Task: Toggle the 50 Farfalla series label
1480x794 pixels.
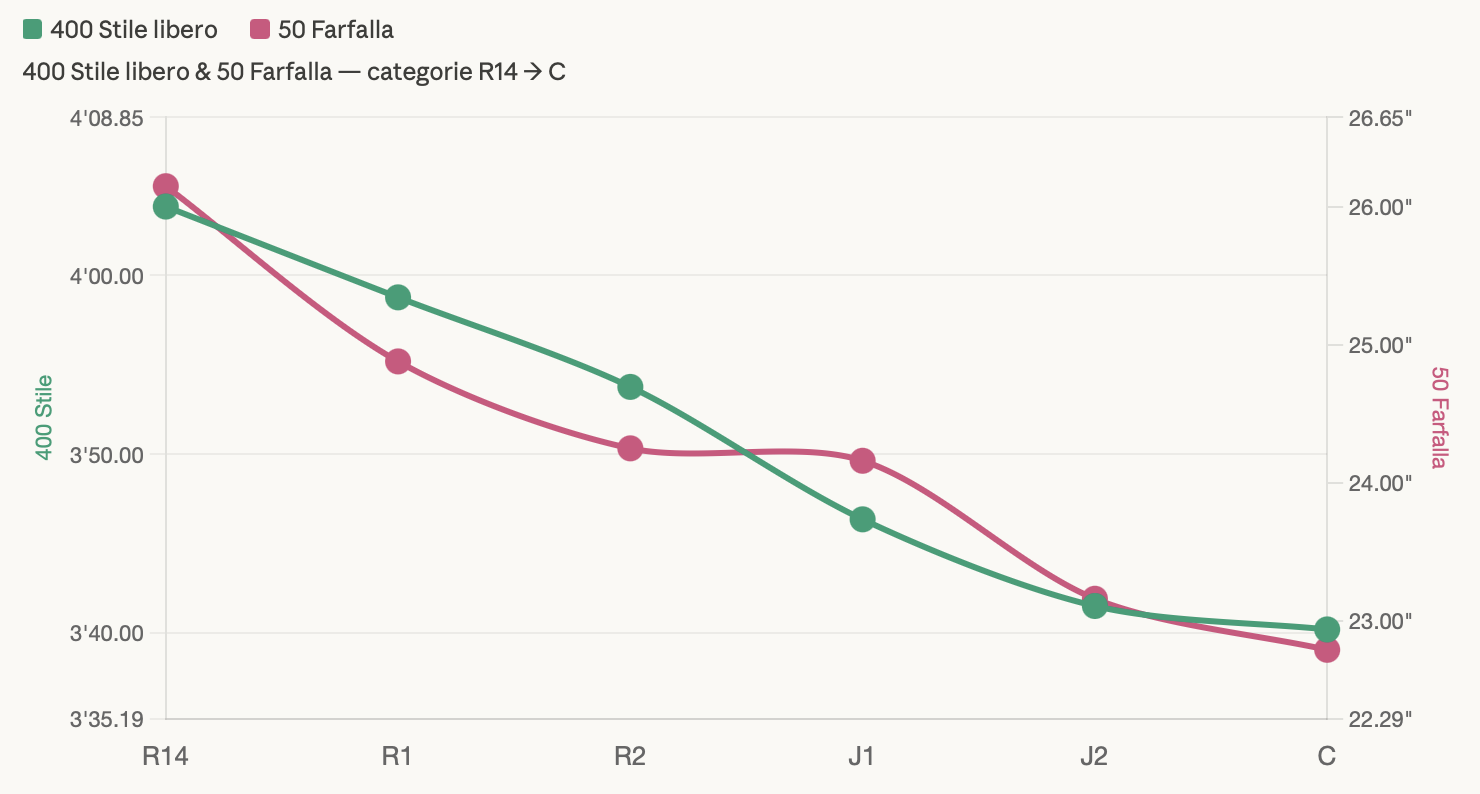Action: coord(336,30)
